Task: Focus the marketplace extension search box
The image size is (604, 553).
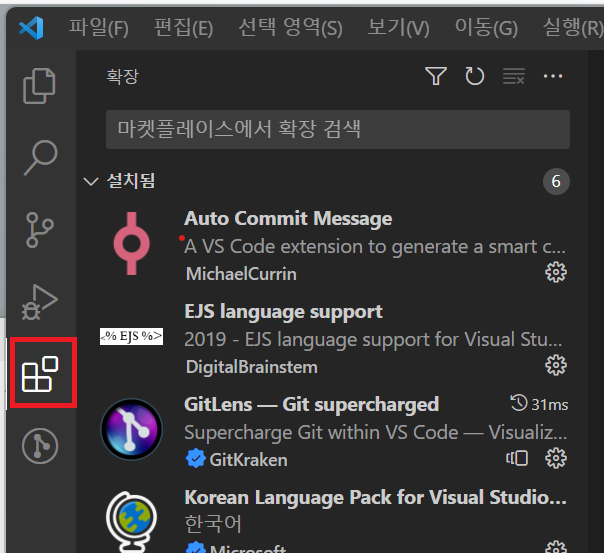Action: (x=338, y=129)
